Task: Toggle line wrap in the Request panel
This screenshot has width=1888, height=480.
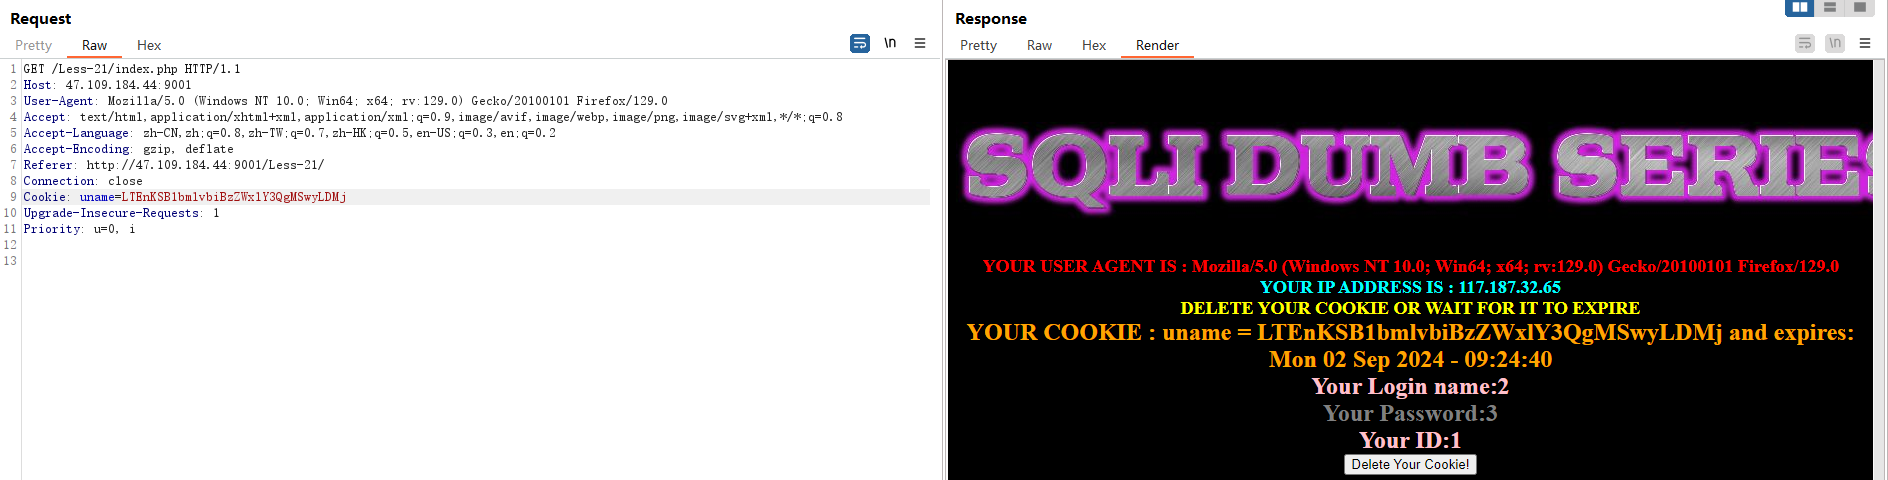Action: [x=860, y=43]
